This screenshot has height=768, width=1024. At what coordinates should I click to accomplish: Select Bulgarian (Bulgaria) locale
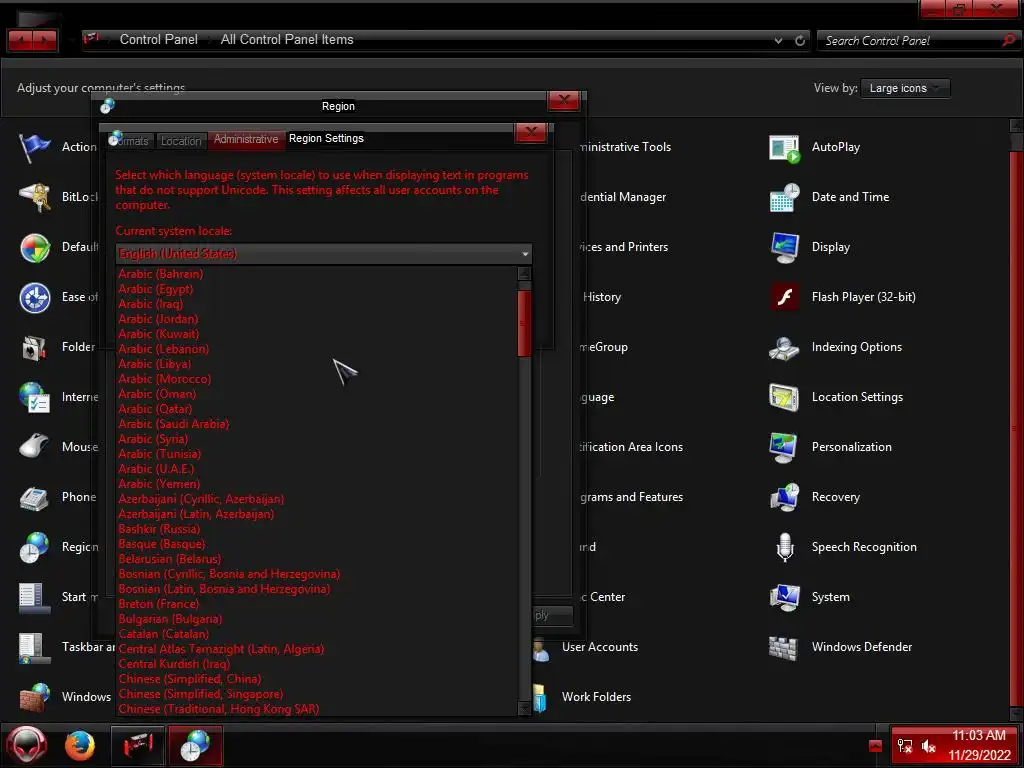tap(317, 620)
